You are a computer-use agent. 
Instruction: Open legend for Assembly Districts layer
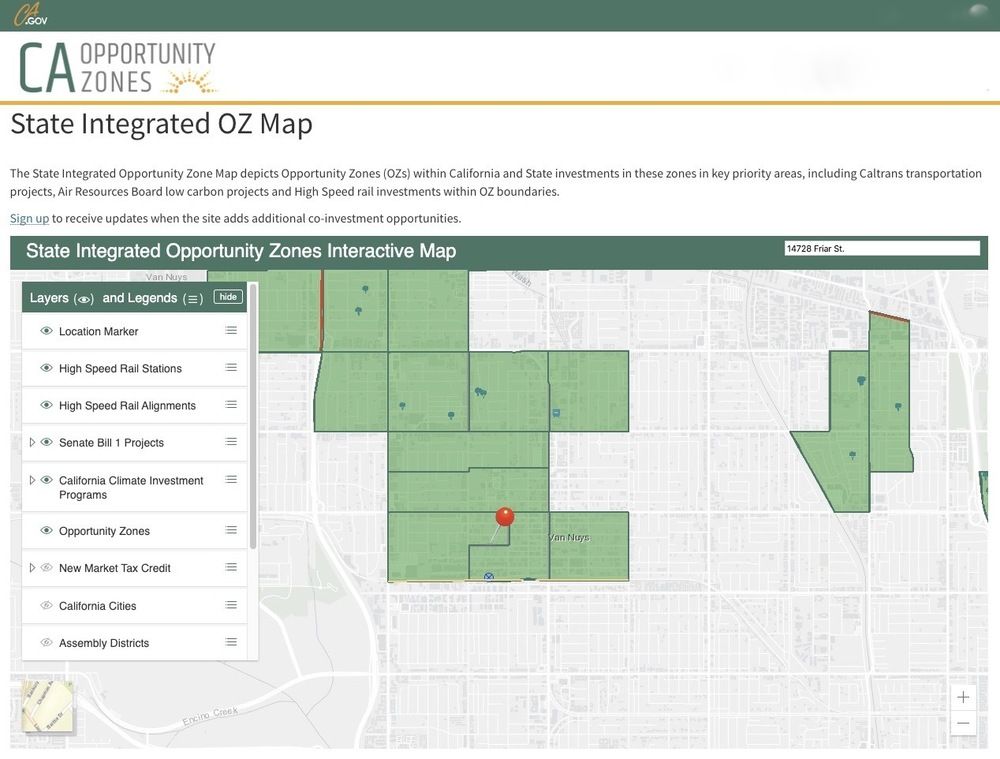231,642
